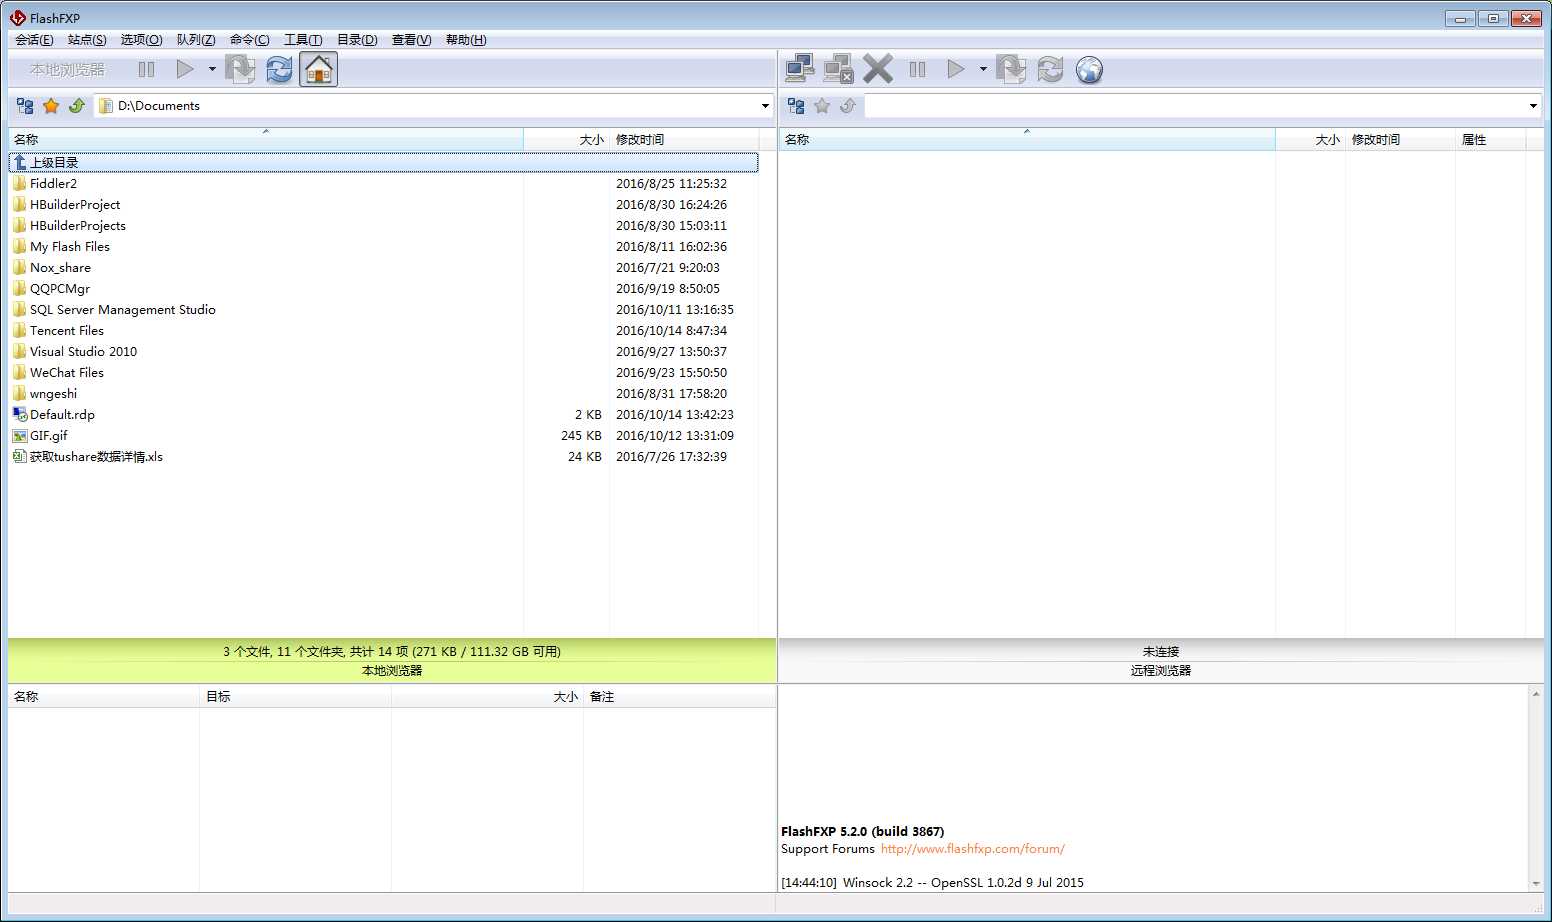The height and width of the screenshot is (922, 1552).
Task: Select SQL Server Management Studio folder
Action: click(x=384, y=310)
